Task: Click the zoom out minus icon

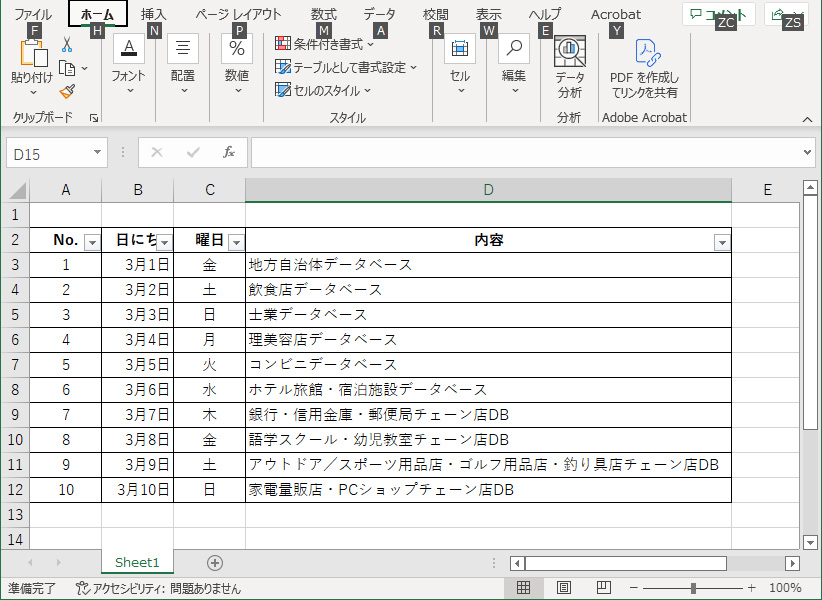Action: tap(634, 588)
